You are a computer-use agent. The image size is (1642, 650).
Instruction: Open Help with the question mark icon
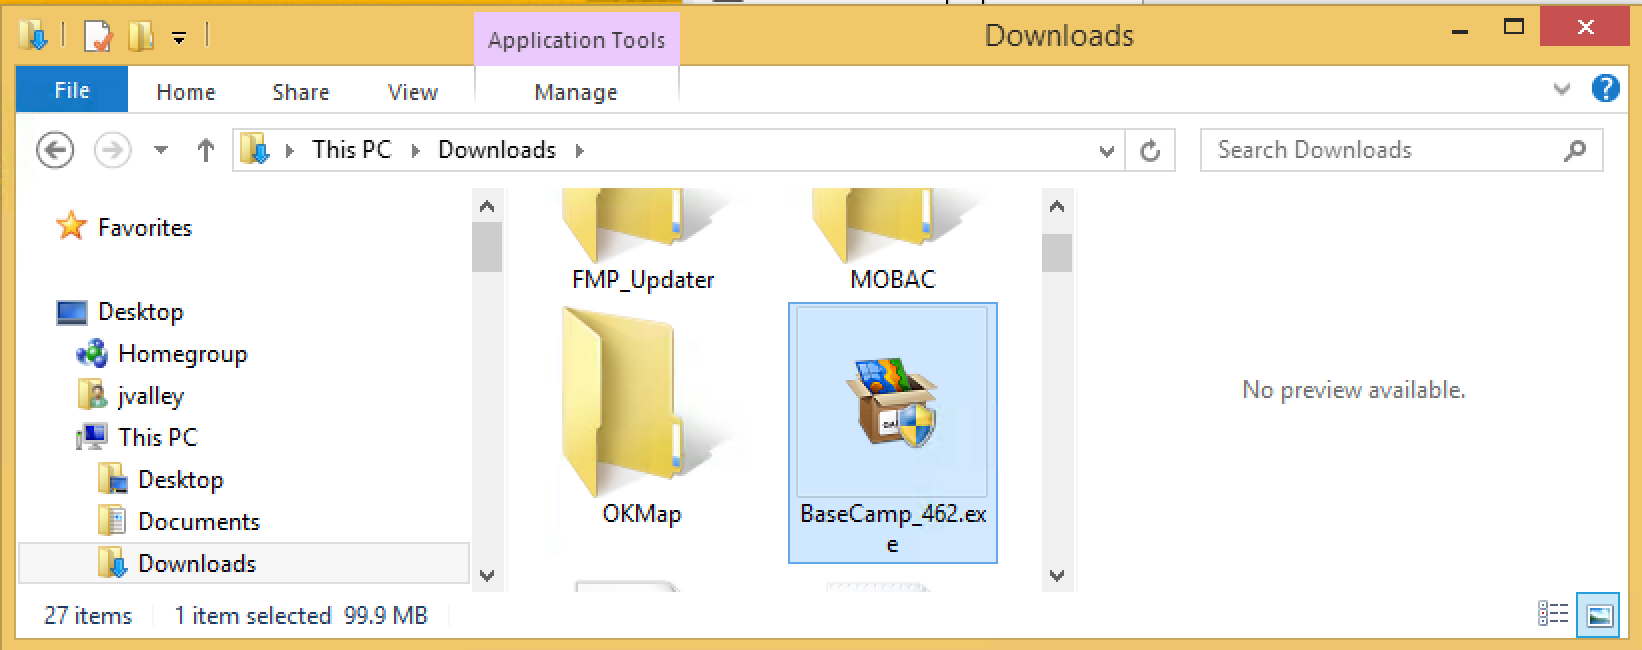tap(1605, 88)
